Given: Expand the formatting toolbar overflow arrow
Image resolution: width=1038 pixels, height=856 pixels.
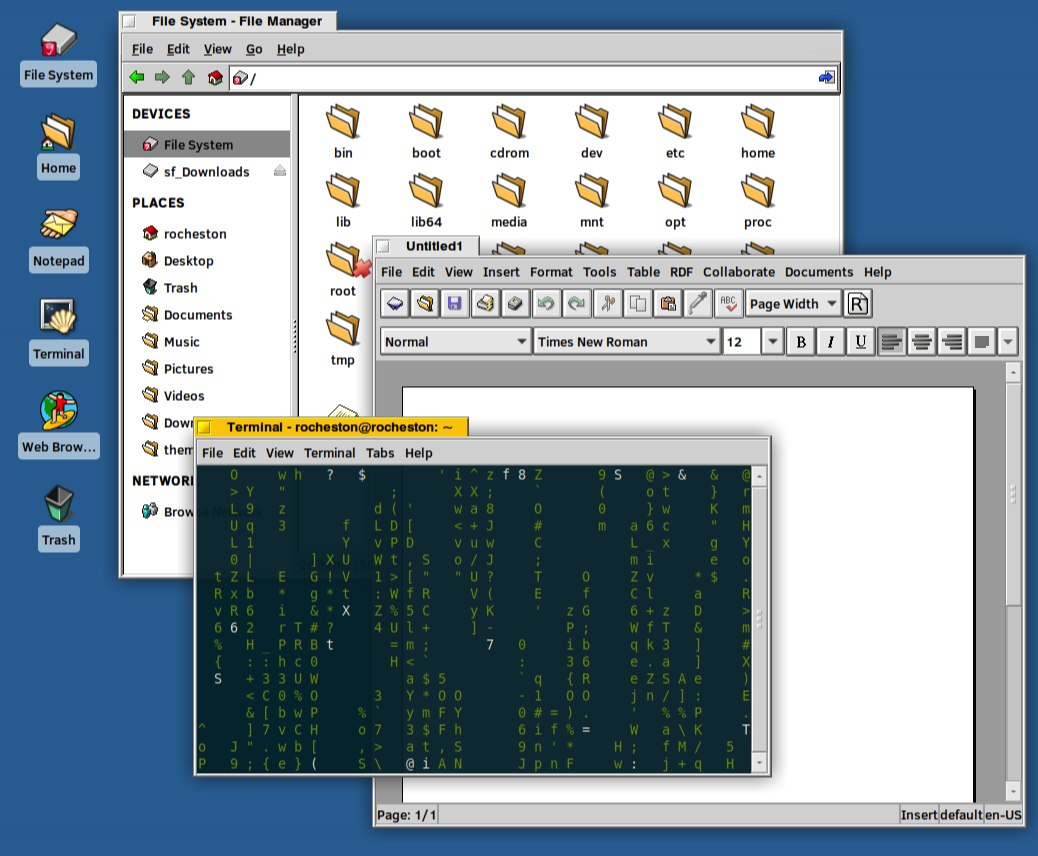Looking at the screenshot, I should click(x=1008, y=342).
